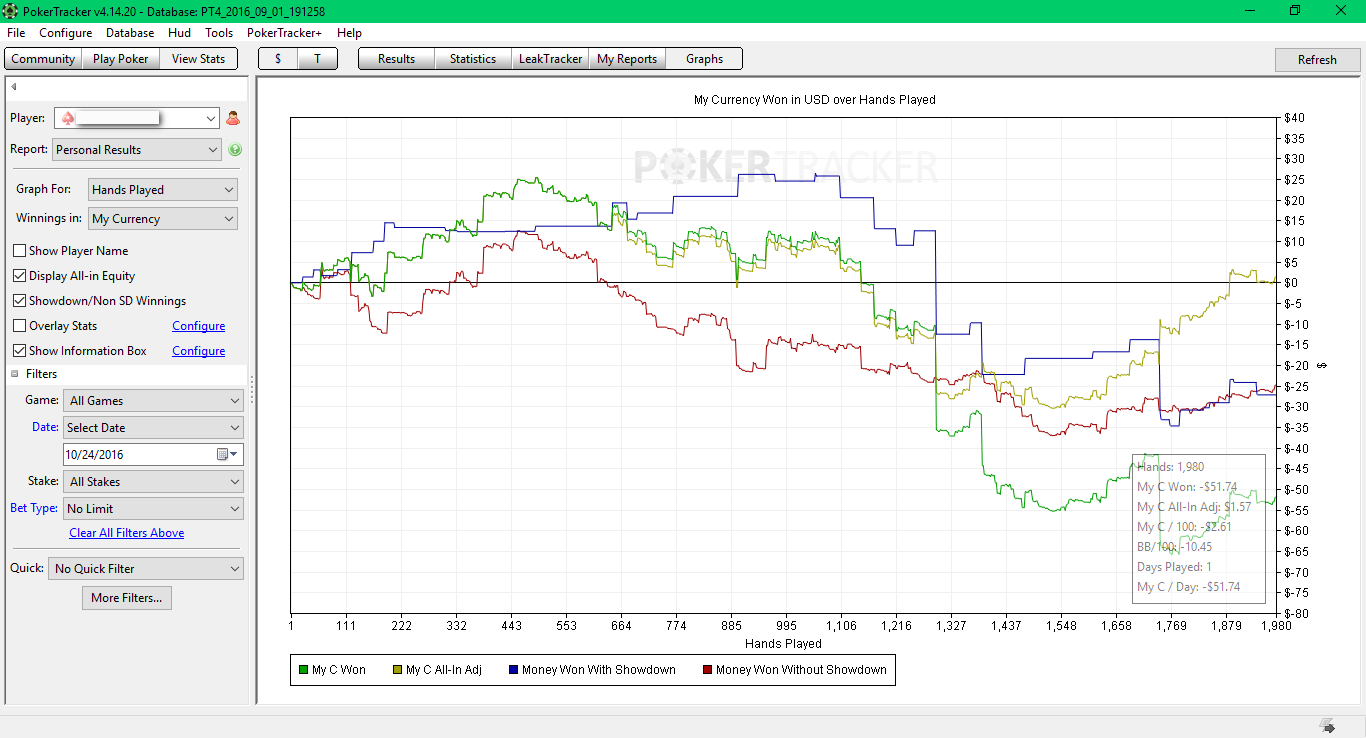Select the View Stats tab

point(199,59)
